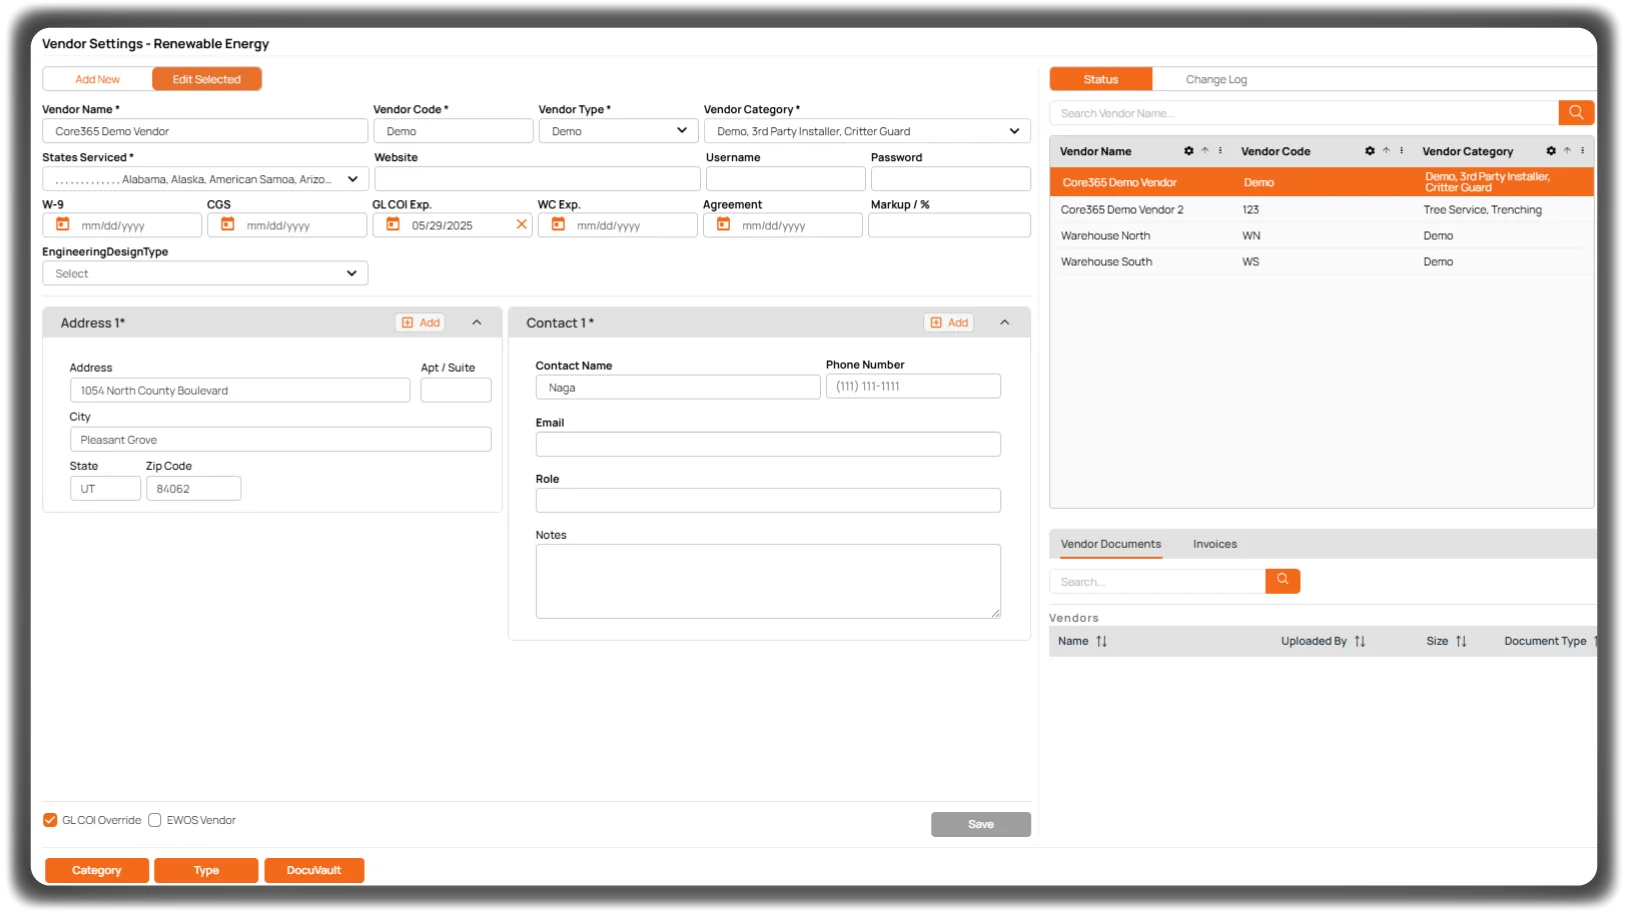Sort documents by Name column arrows
Screen dimensions: 1628x914
(1101, 641)
